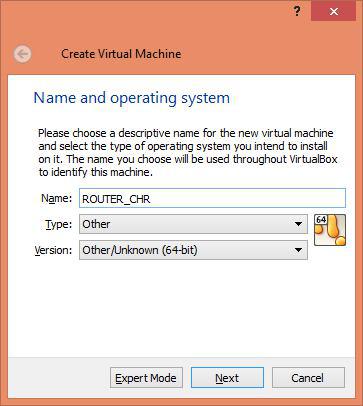Cancel the virtual machine creation

click(308, 378)
